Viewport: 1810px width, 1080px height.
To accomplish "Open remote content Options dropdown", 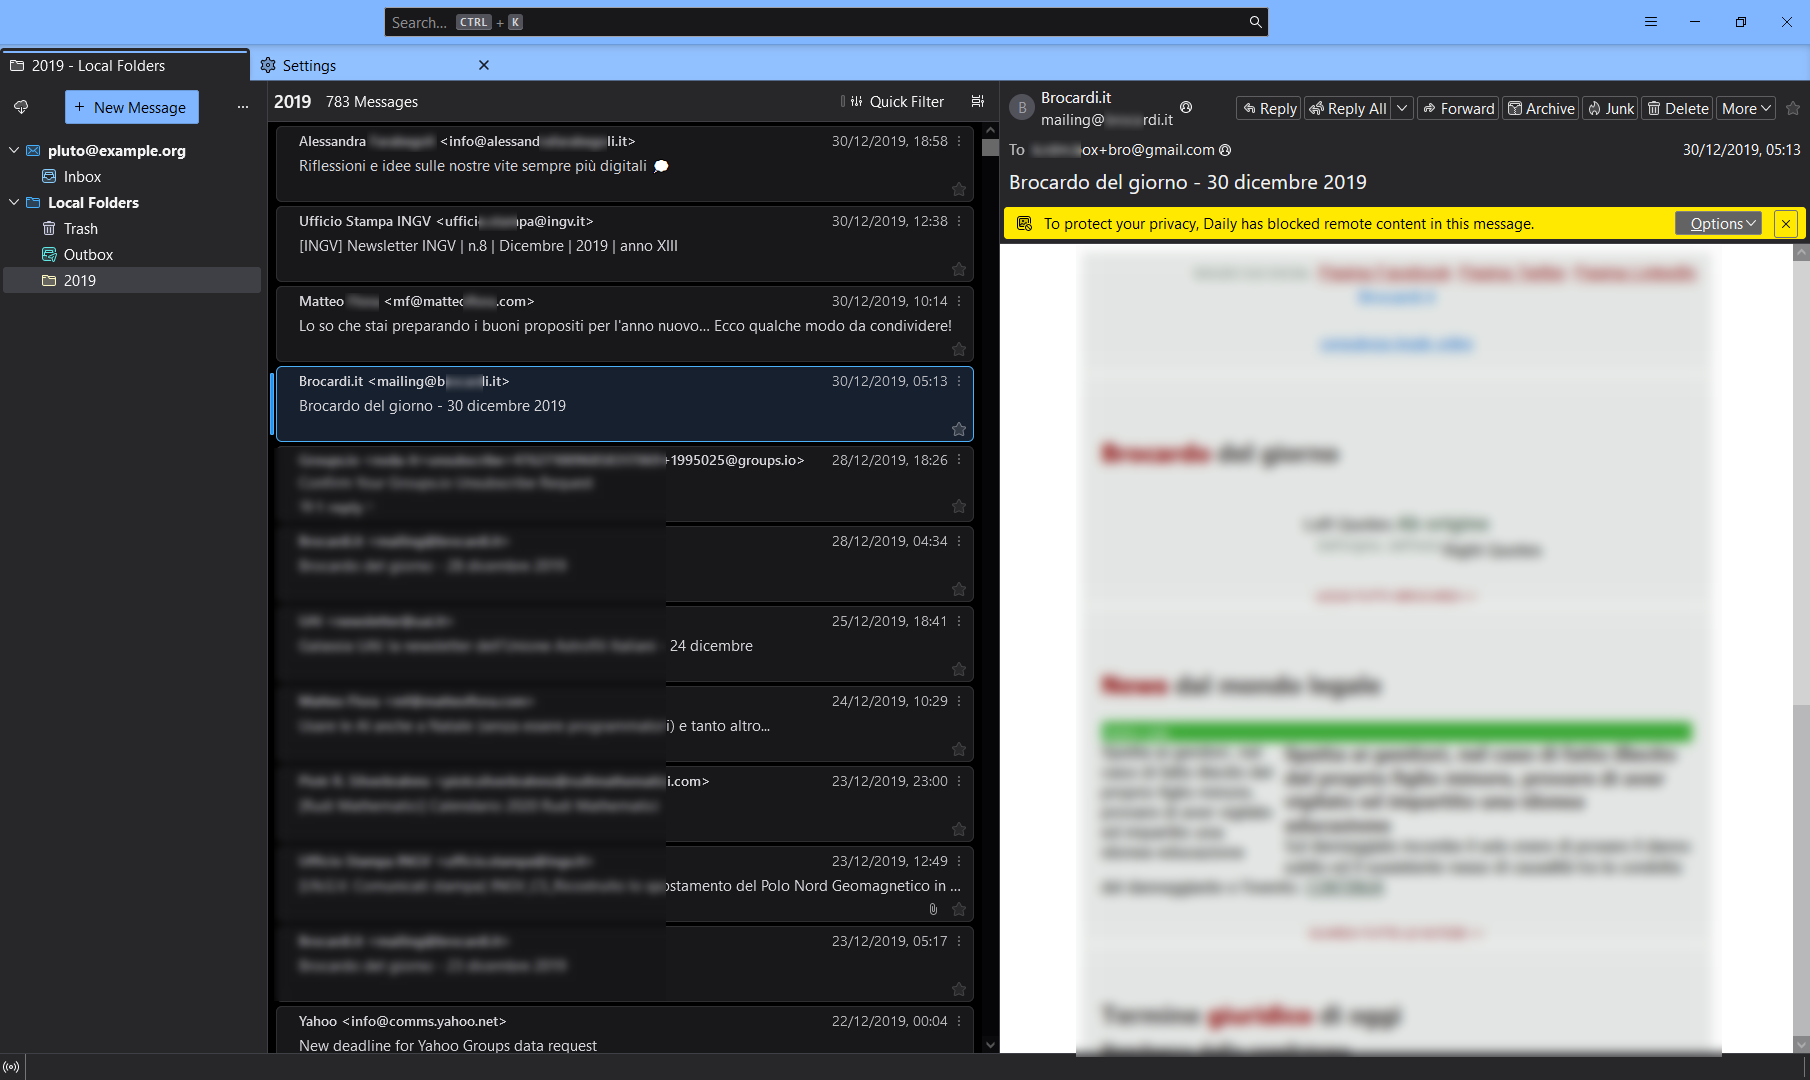I will click(1718, 224).
